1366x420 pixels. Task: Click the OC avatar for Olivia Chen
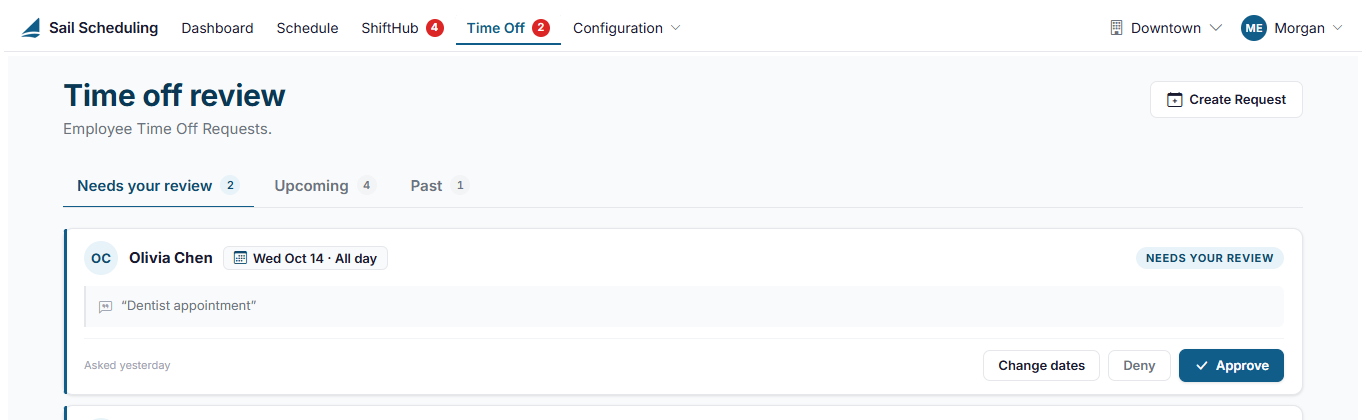point(101,258)
